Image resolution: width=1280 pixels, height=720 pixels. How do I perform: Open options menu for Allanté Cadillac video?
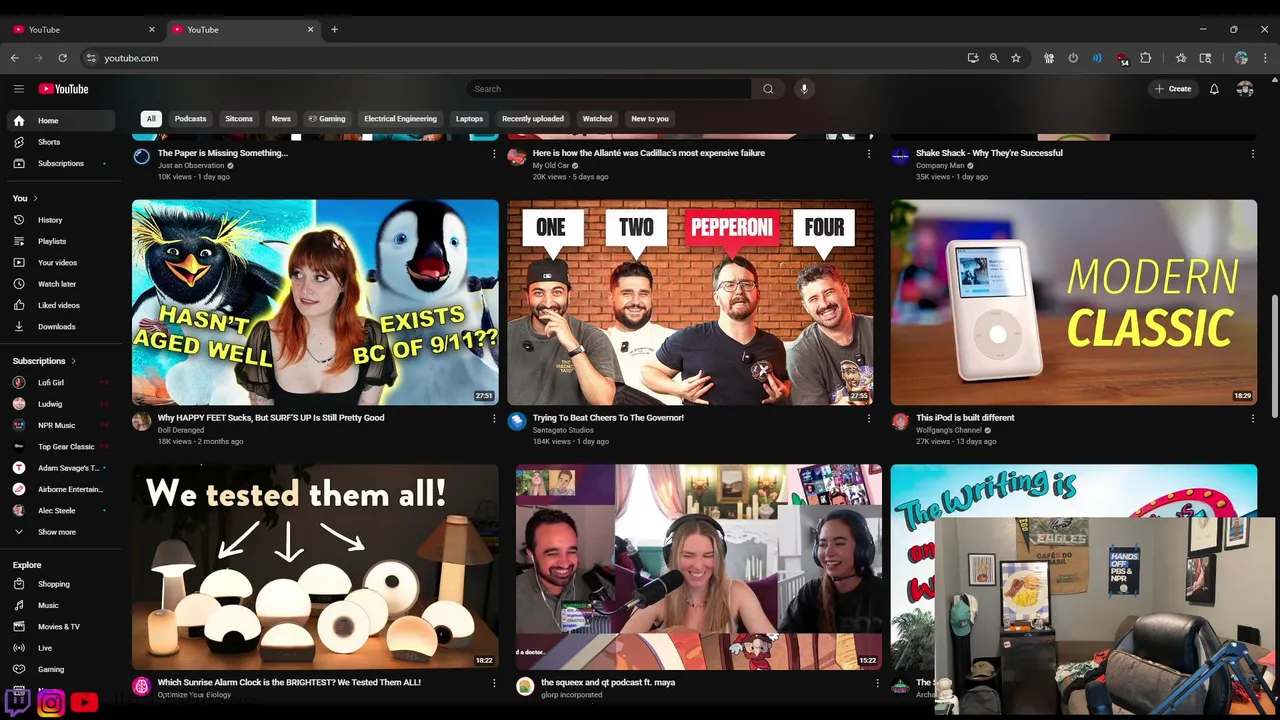868,154
